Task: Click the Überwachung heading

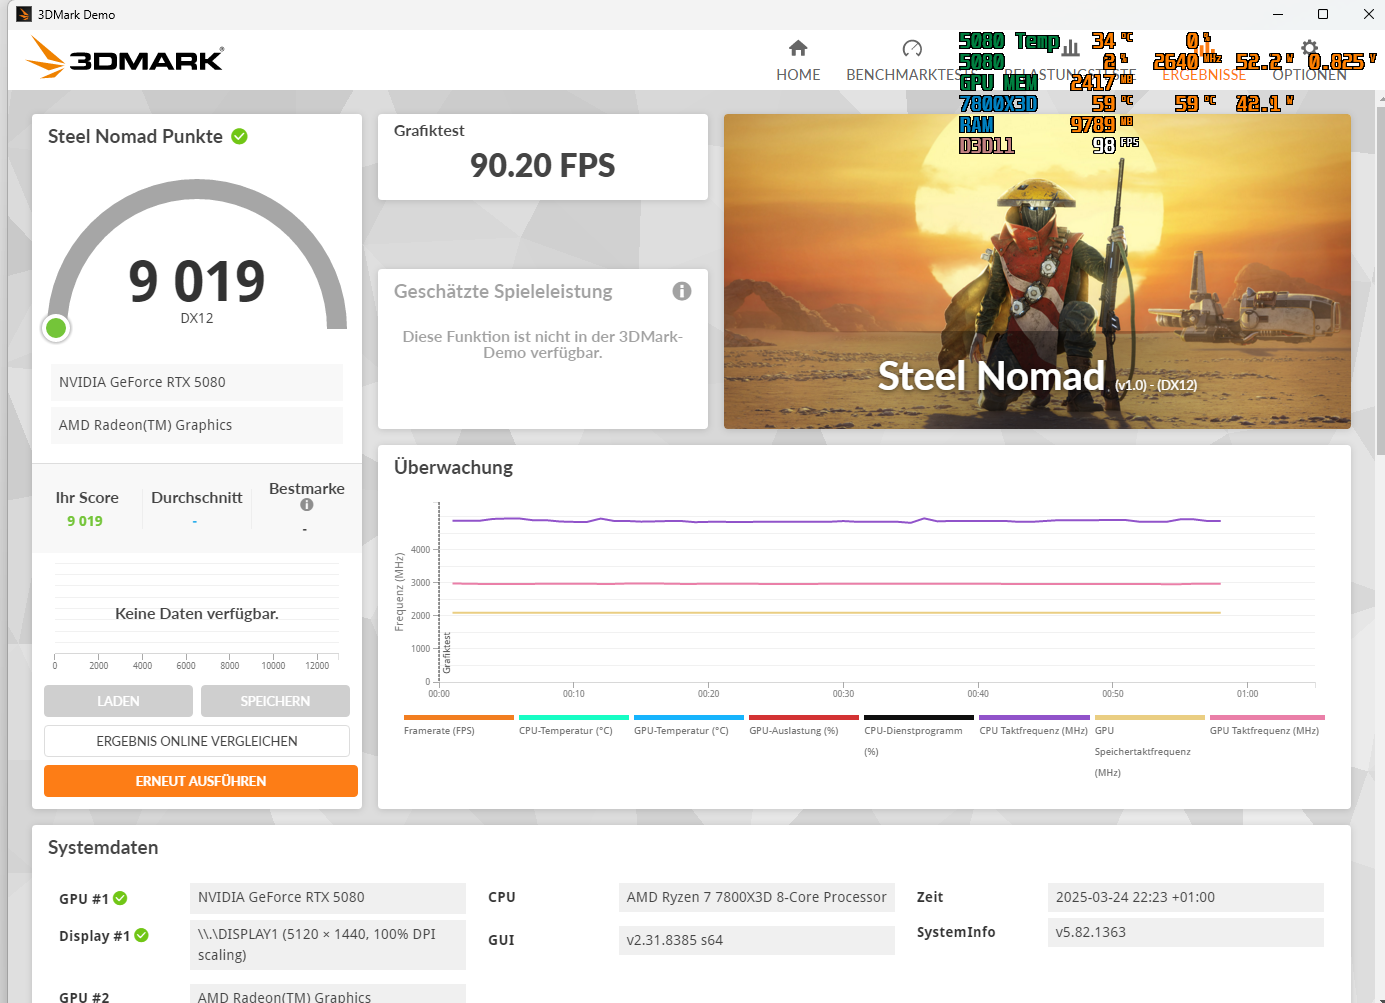Action: [453, 467]
